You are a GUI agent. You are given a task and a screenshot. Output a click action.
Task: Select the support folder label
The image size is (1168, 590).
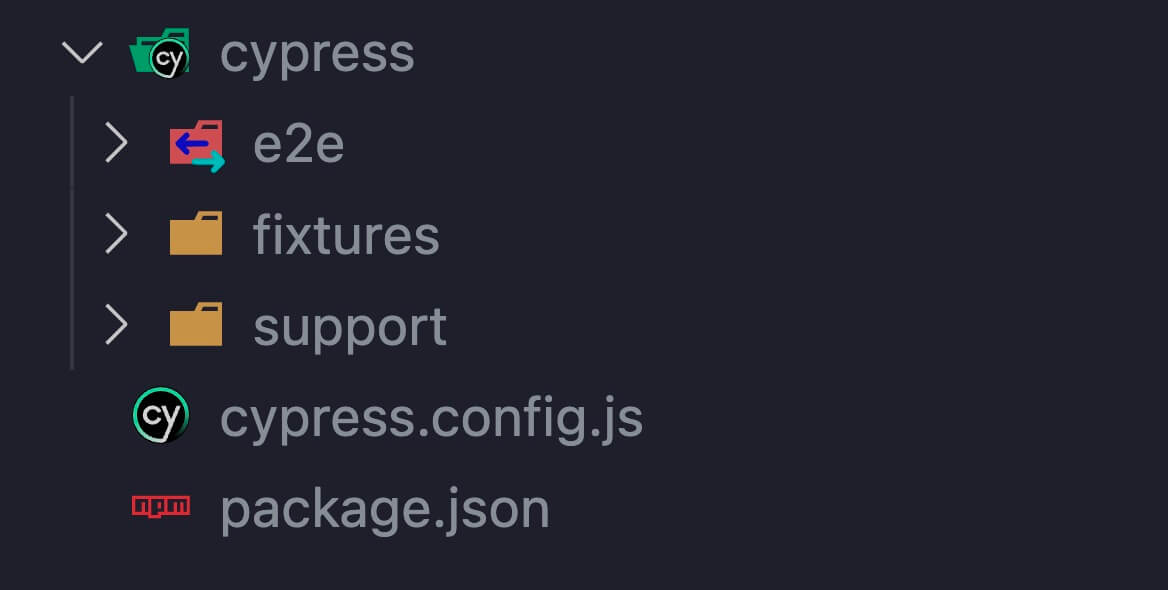(350, 325)
